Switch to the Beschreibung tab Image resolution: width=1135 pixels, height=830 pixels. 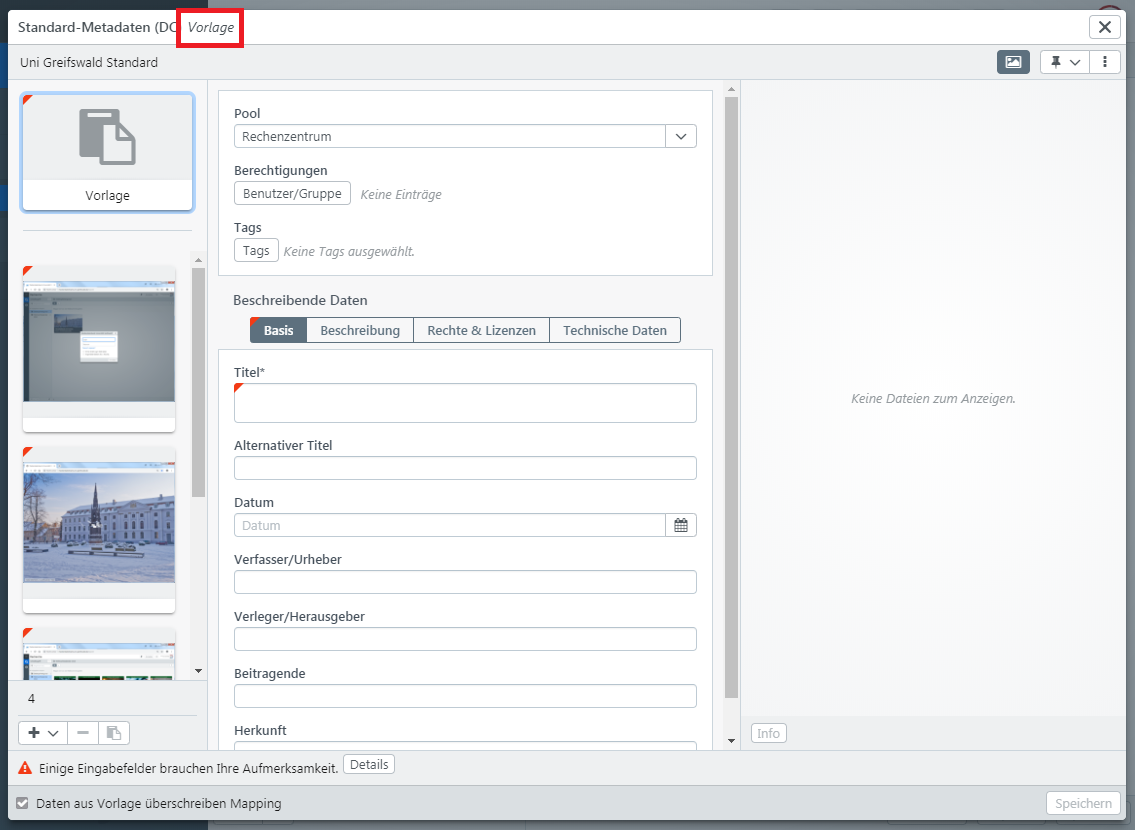[360, 330]
